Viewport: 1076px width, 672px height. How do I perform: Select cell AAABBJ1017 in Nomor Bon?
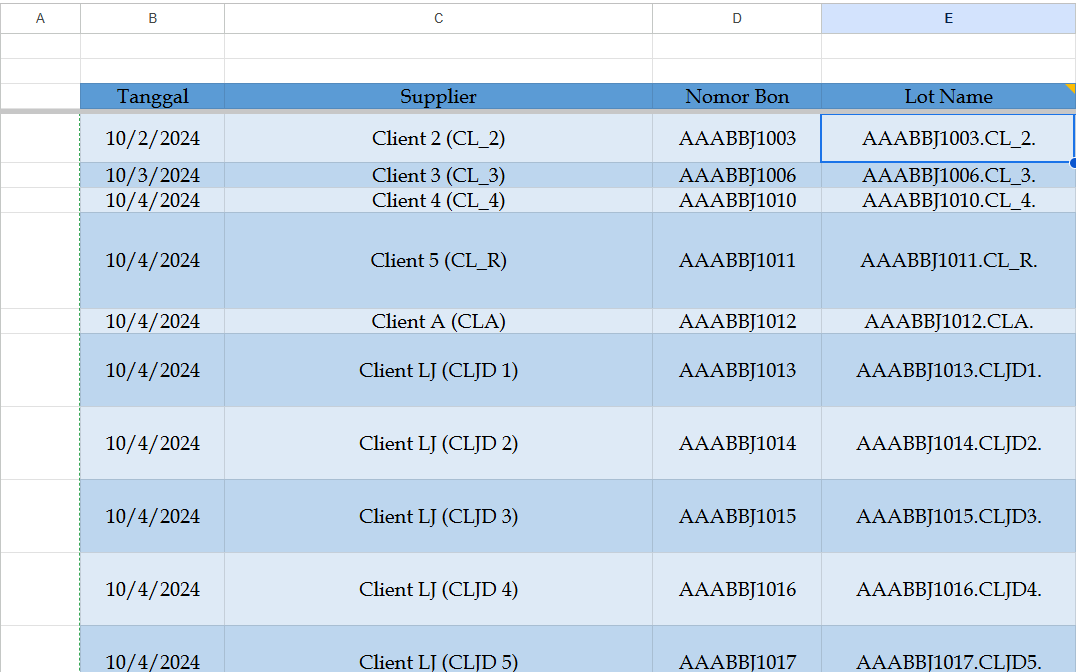(737, 649)
